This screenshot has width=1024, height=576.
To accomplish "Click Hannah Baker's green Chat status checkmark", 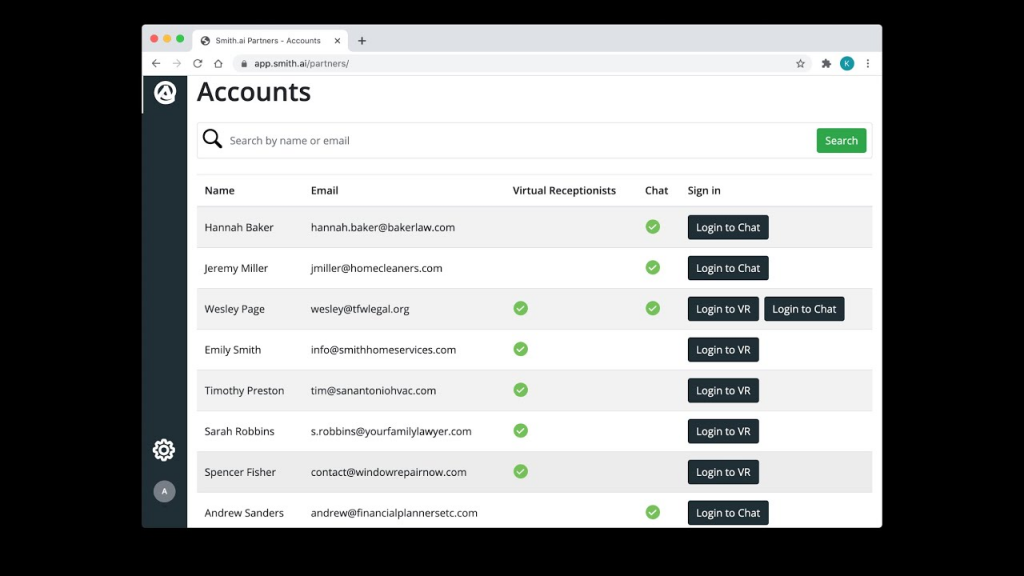I will point(653,227).
